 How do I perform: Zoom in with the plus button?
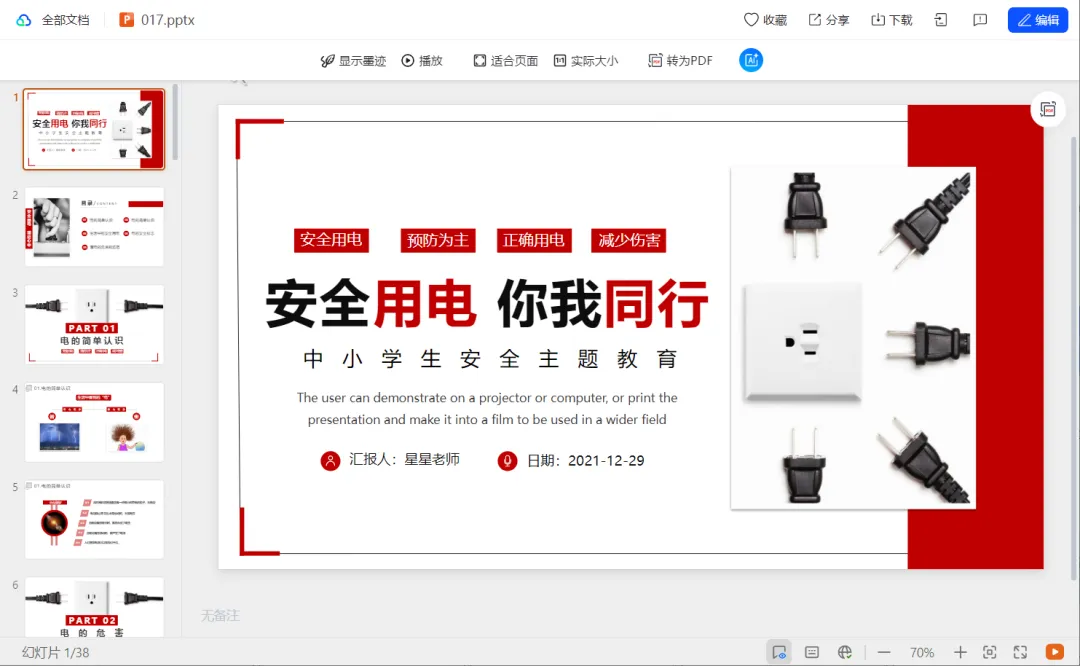coord(960,652)
